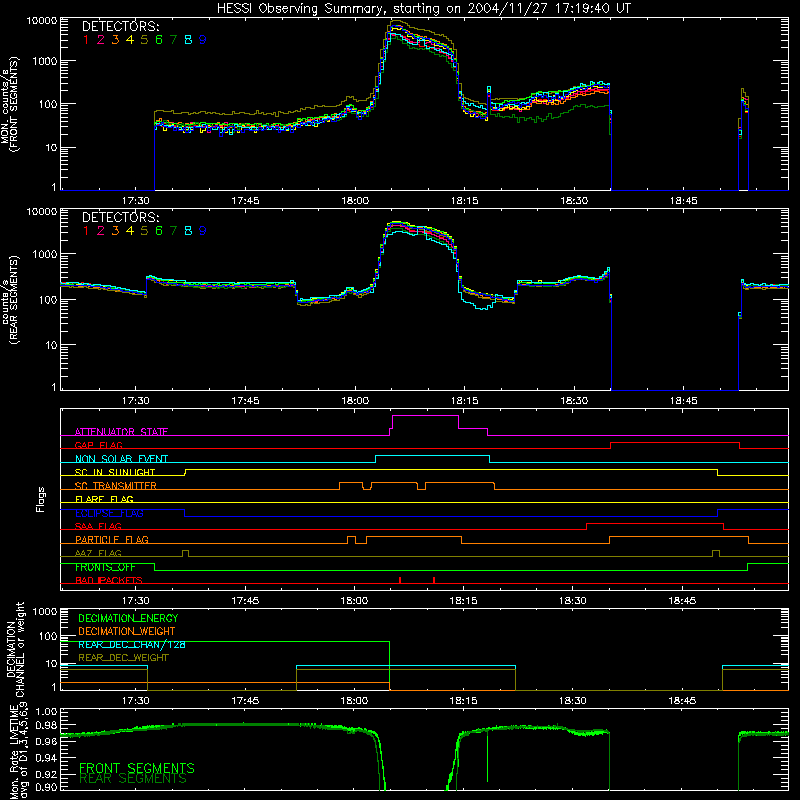Click the FLARE_FLAG label

(104, 499)
